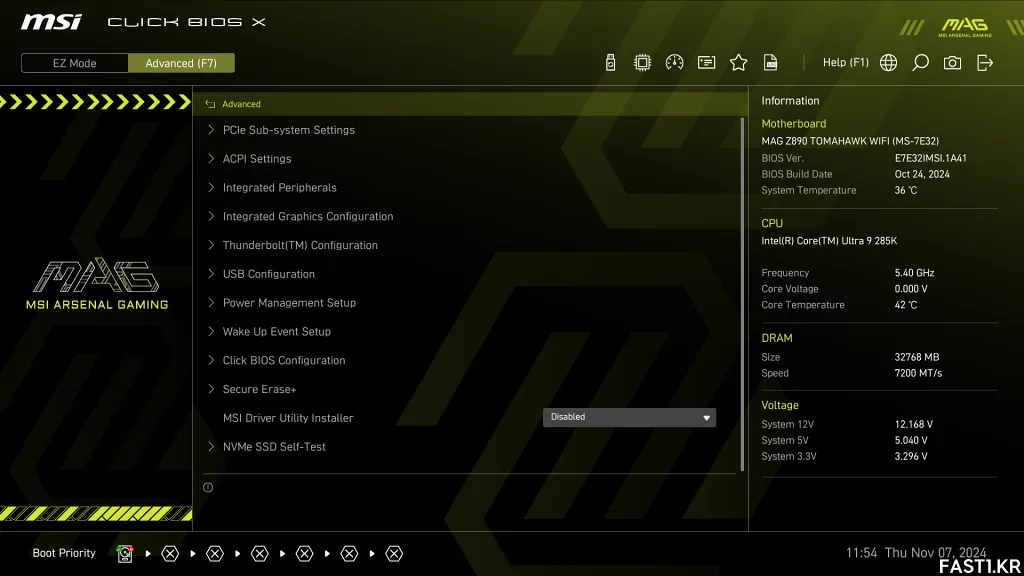The image size is (1024, 576).
Task: Click the MSI logo
Action: point(51,22)
